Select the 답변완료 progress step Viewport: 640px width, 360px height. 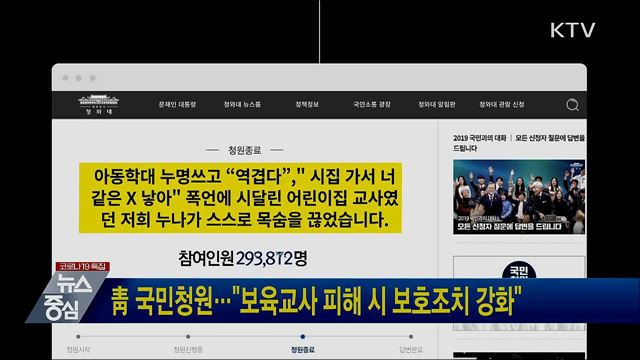click(x=411, y=350)
